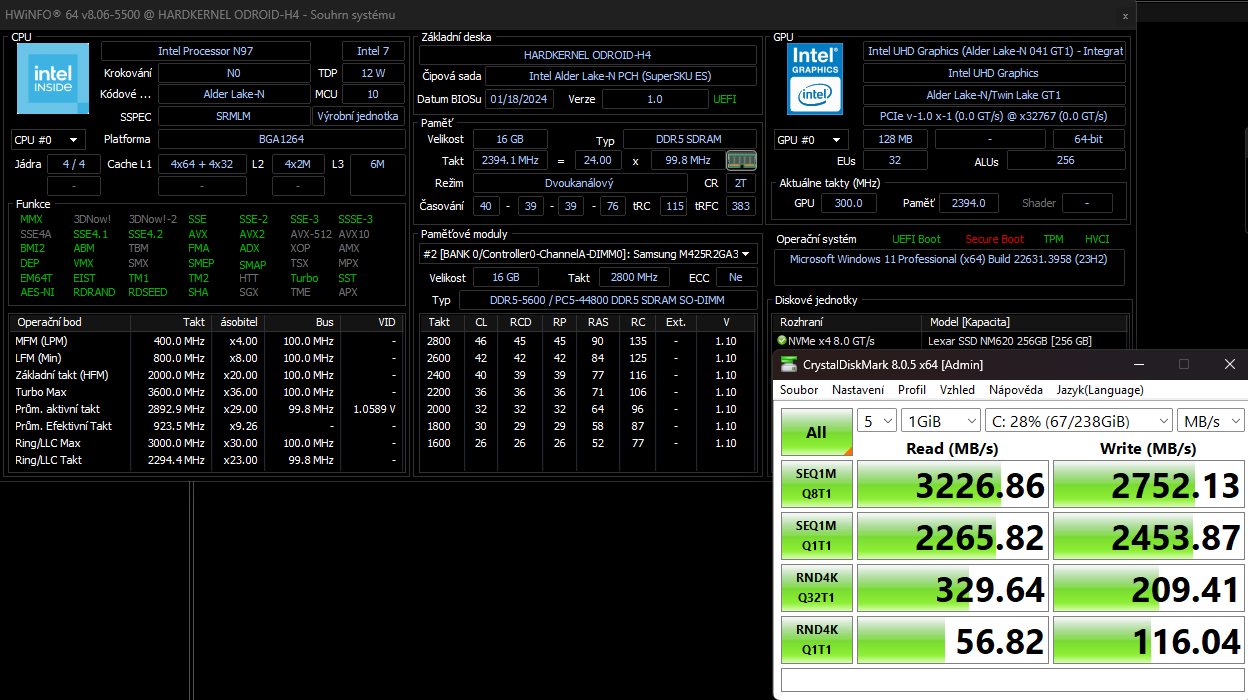
Task: Open the MB/s unit dropdown
Action: click(x=1210, y=421)
